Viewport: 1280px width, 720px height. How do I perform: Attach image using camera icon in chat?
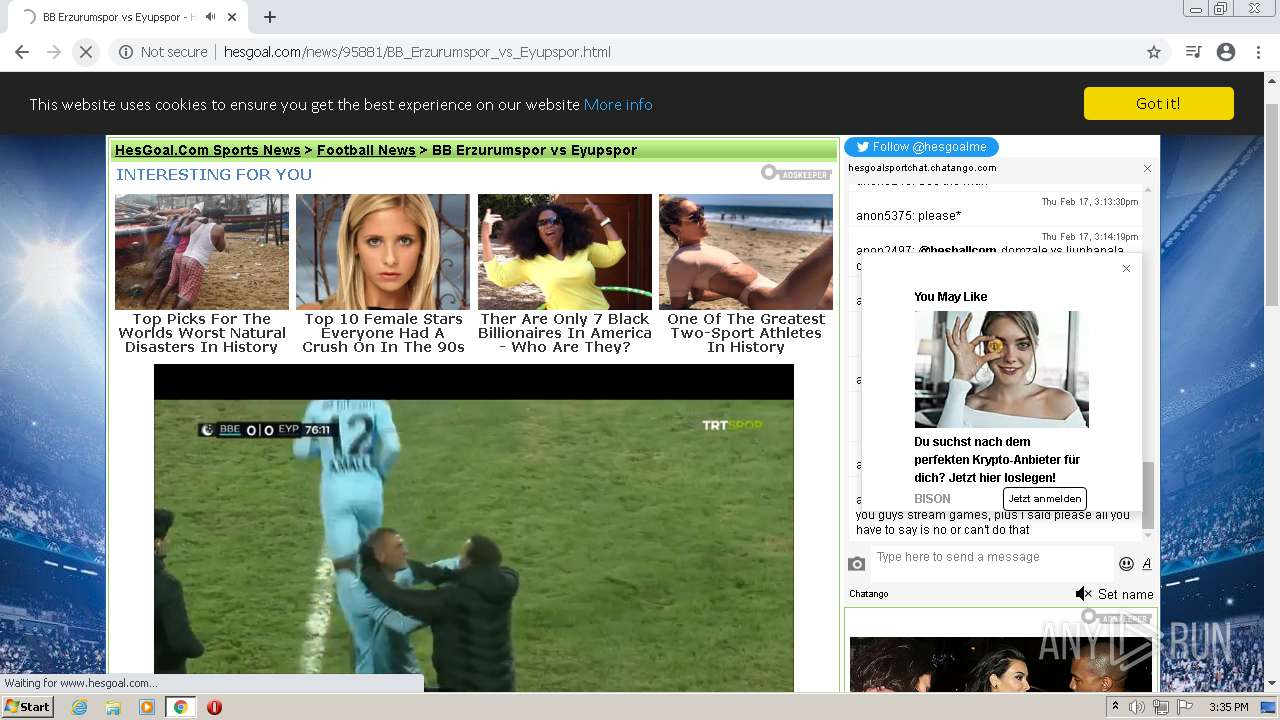856,564
